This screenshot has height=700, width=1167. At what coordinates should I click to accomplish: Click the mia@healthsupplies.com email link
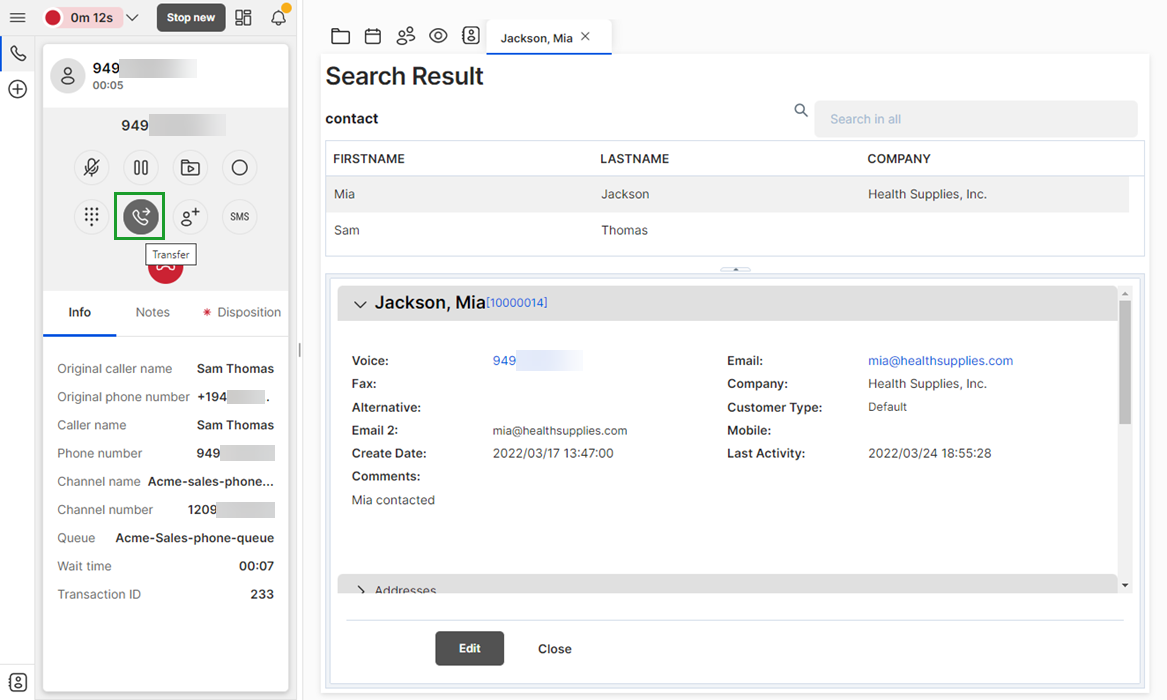[x=940, y=361]
